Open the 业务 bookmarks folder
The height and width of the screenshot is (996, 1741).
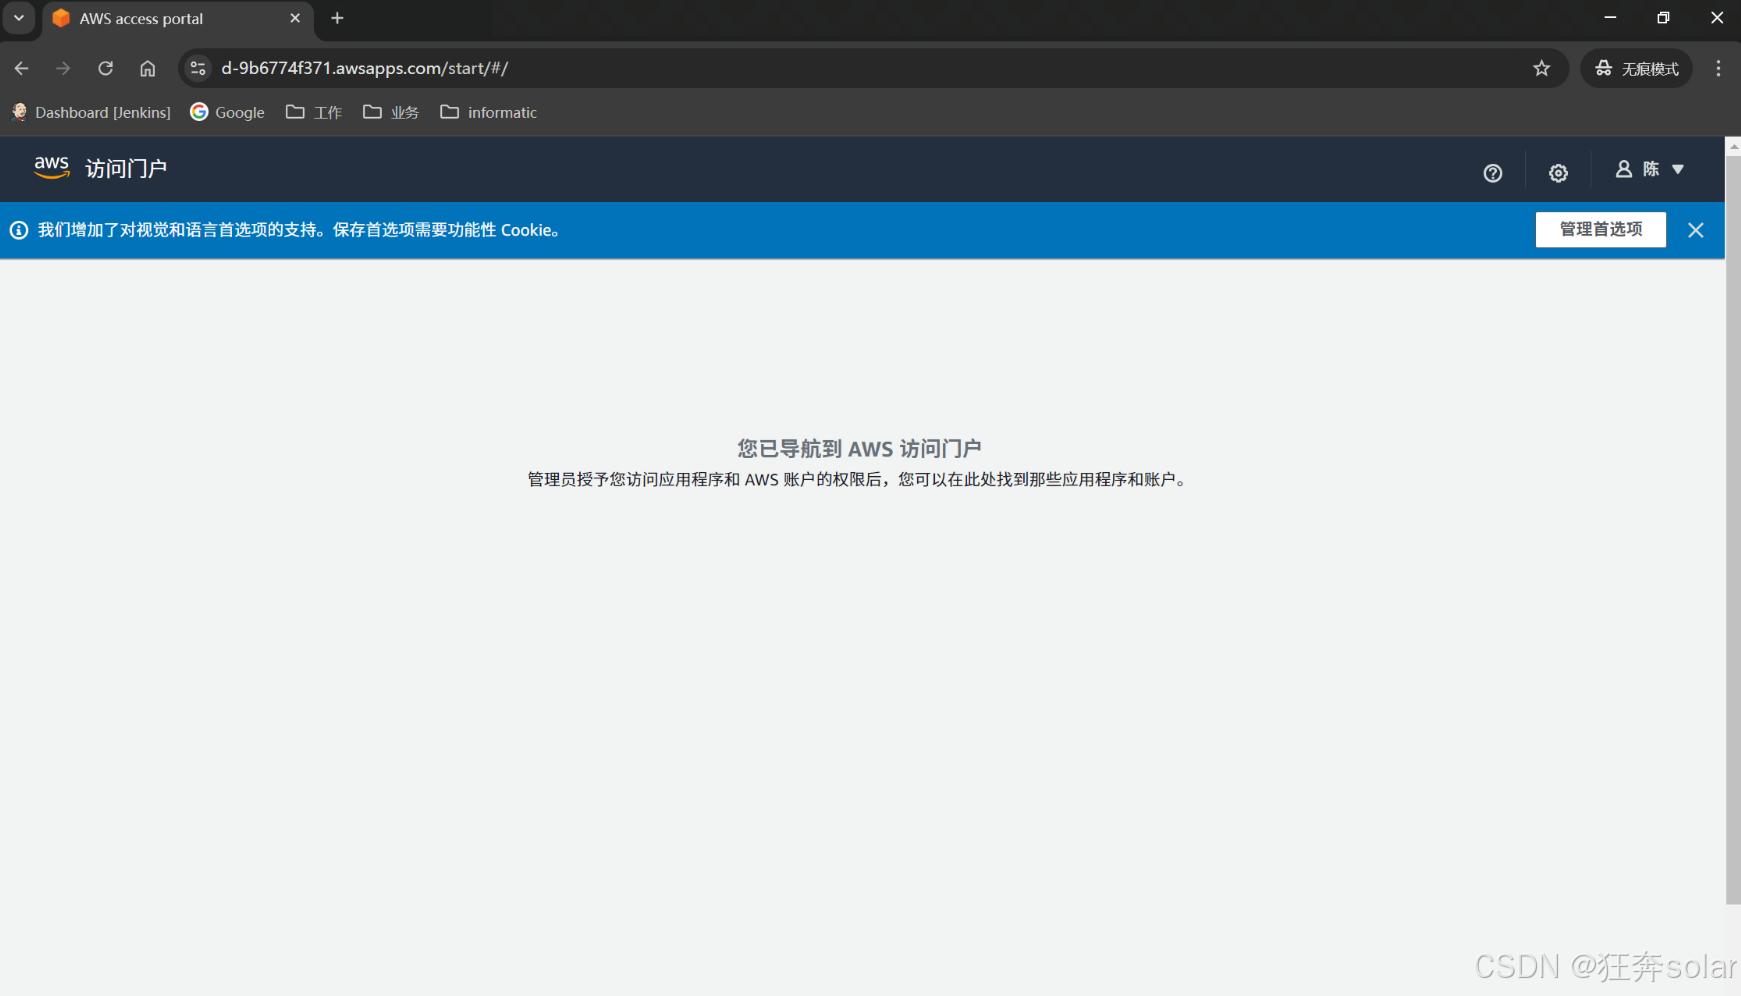(391, 112)
